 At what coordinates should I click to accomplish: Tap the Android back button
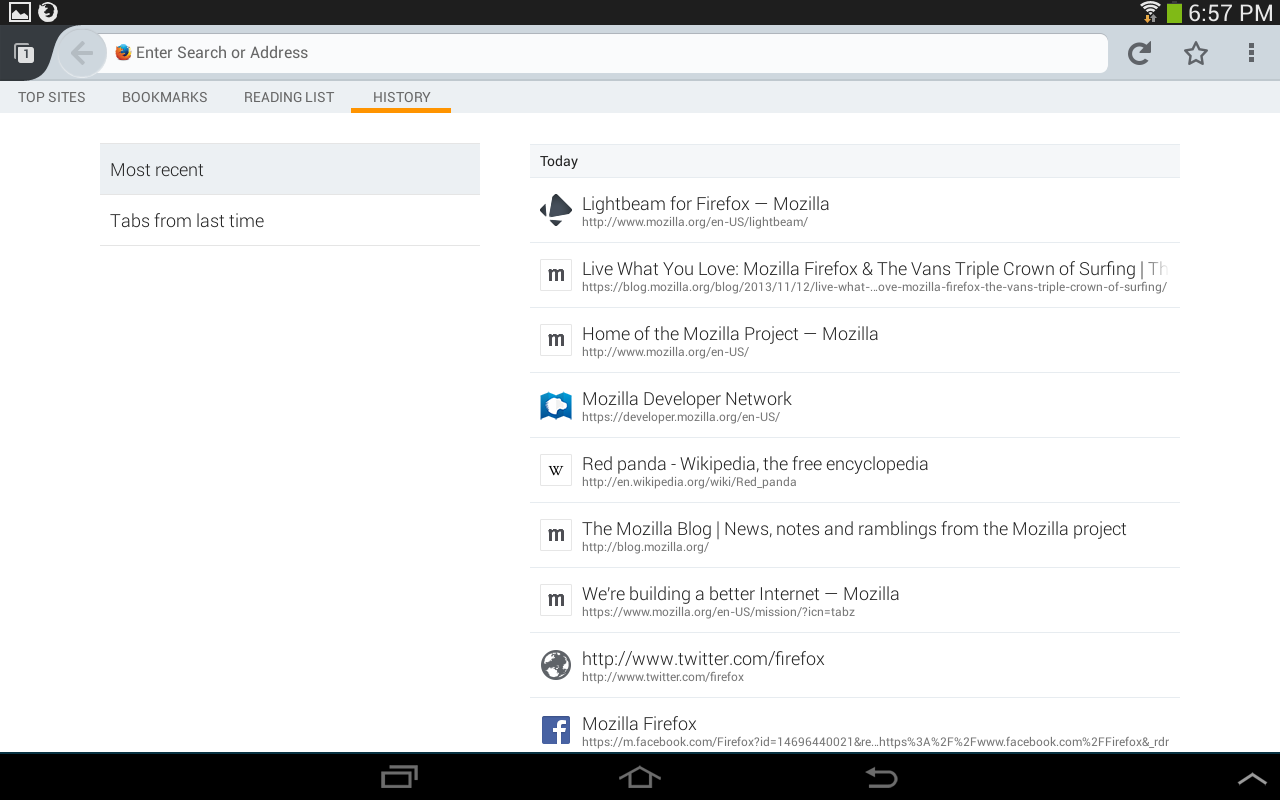[x=881, y=777]
